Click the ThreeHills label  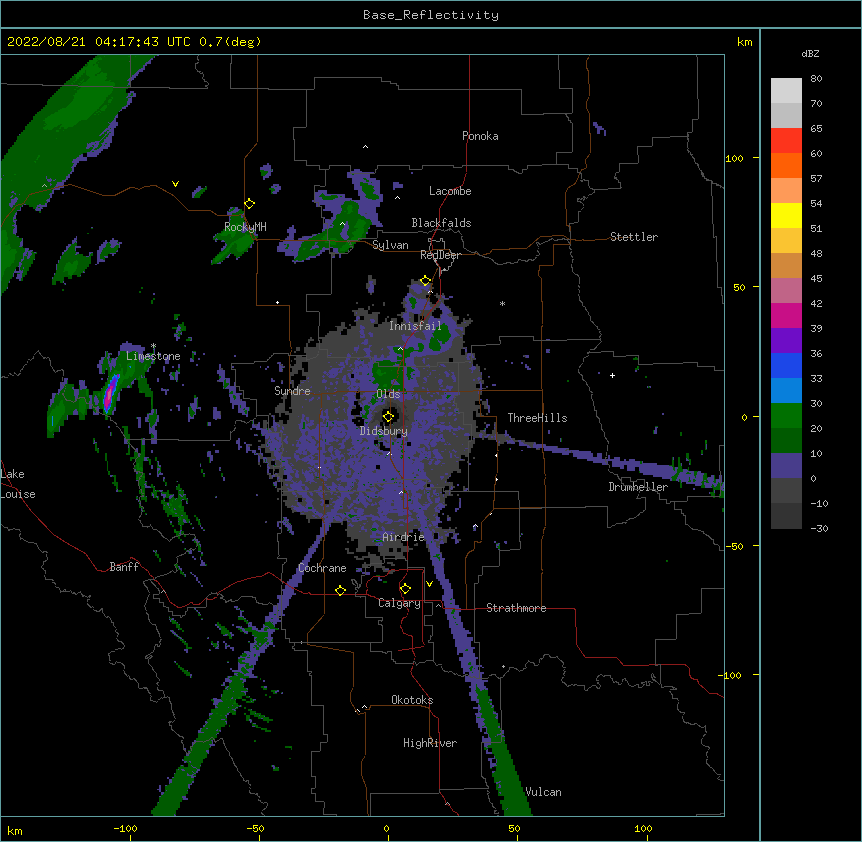click(x=537, y=418)
